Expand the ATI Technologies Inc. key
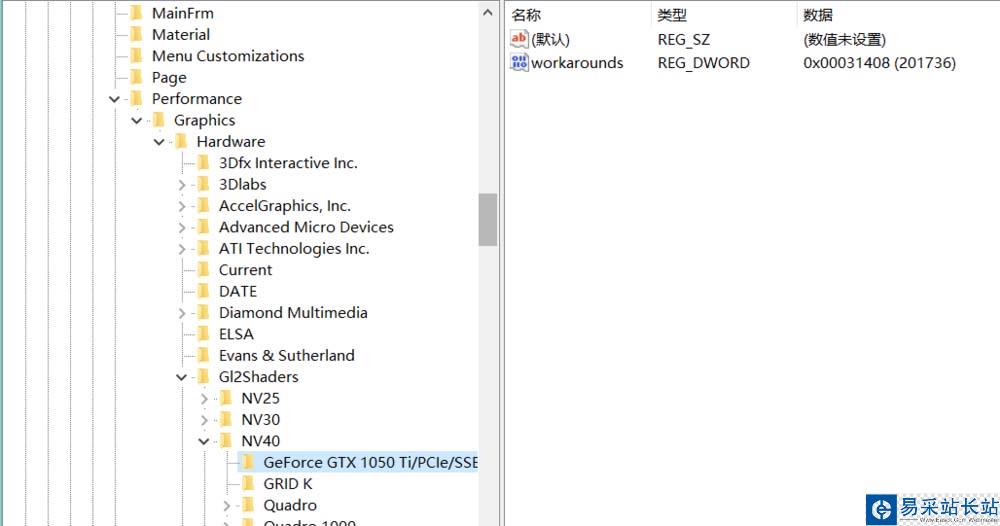This screenshot has width=1000, height=526. 182,249
